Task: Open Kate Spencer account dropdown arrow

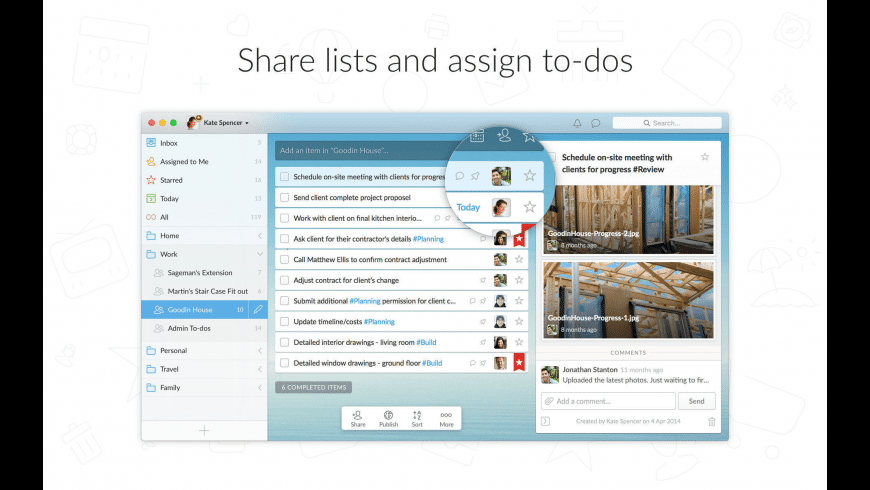Action: pos(247,123)
